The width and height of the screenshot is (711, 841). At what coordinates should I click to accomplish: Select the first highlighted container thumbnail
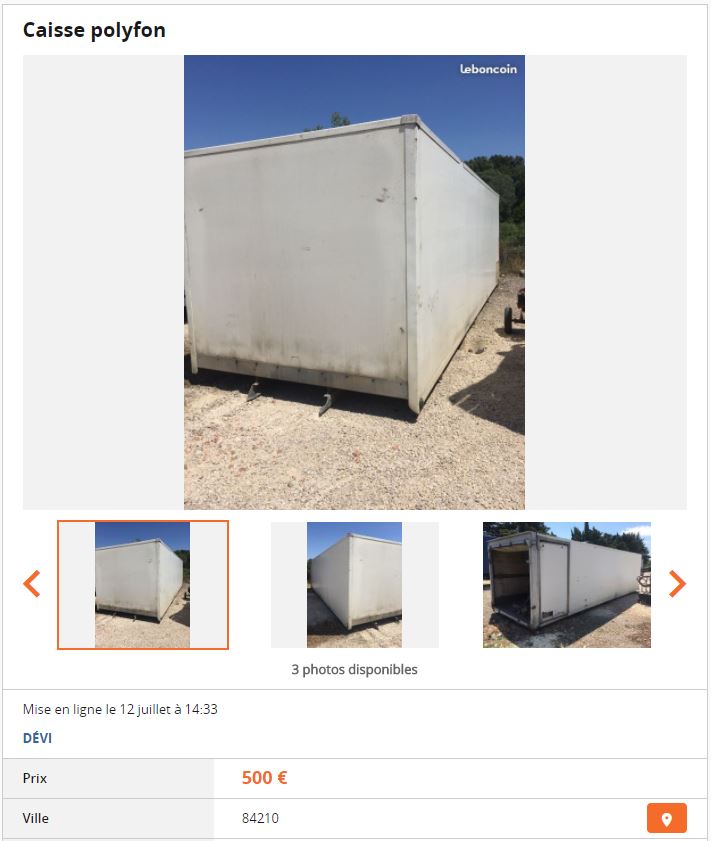[143, 585]
